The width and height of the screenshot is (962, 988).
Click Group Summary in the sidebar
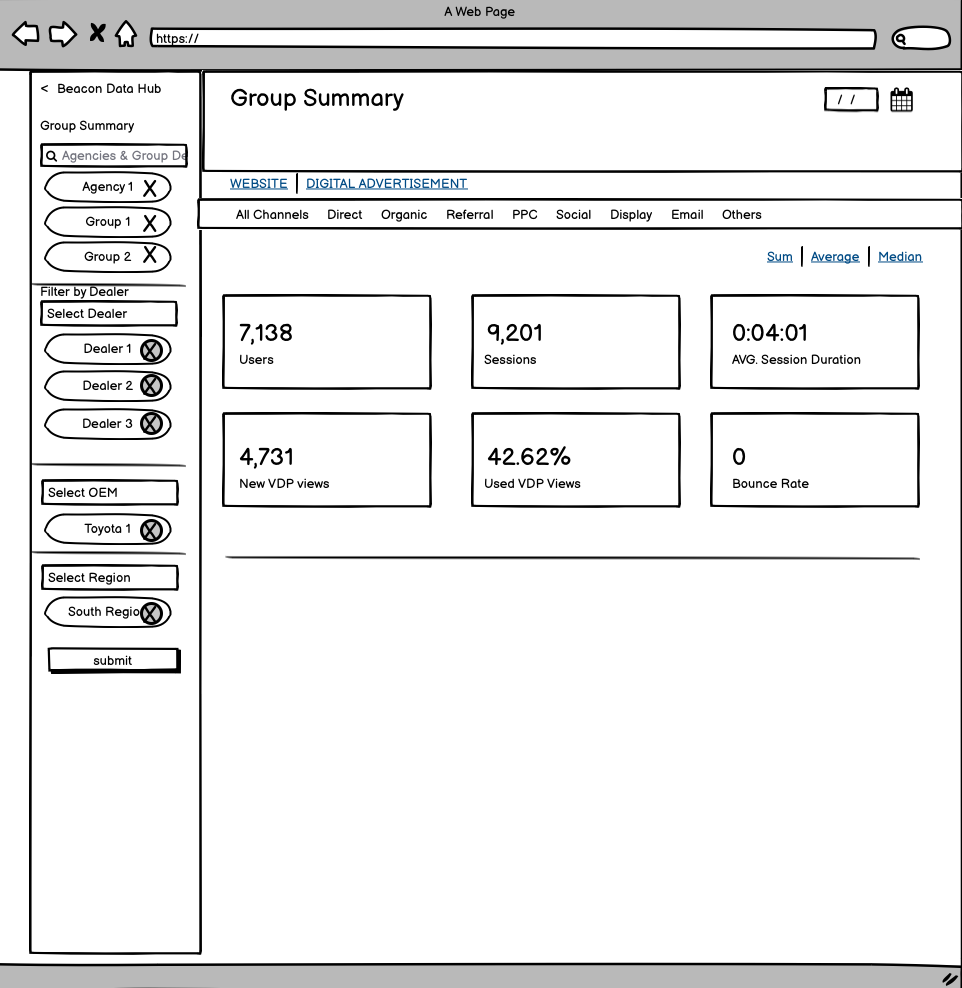pos(87,125)
